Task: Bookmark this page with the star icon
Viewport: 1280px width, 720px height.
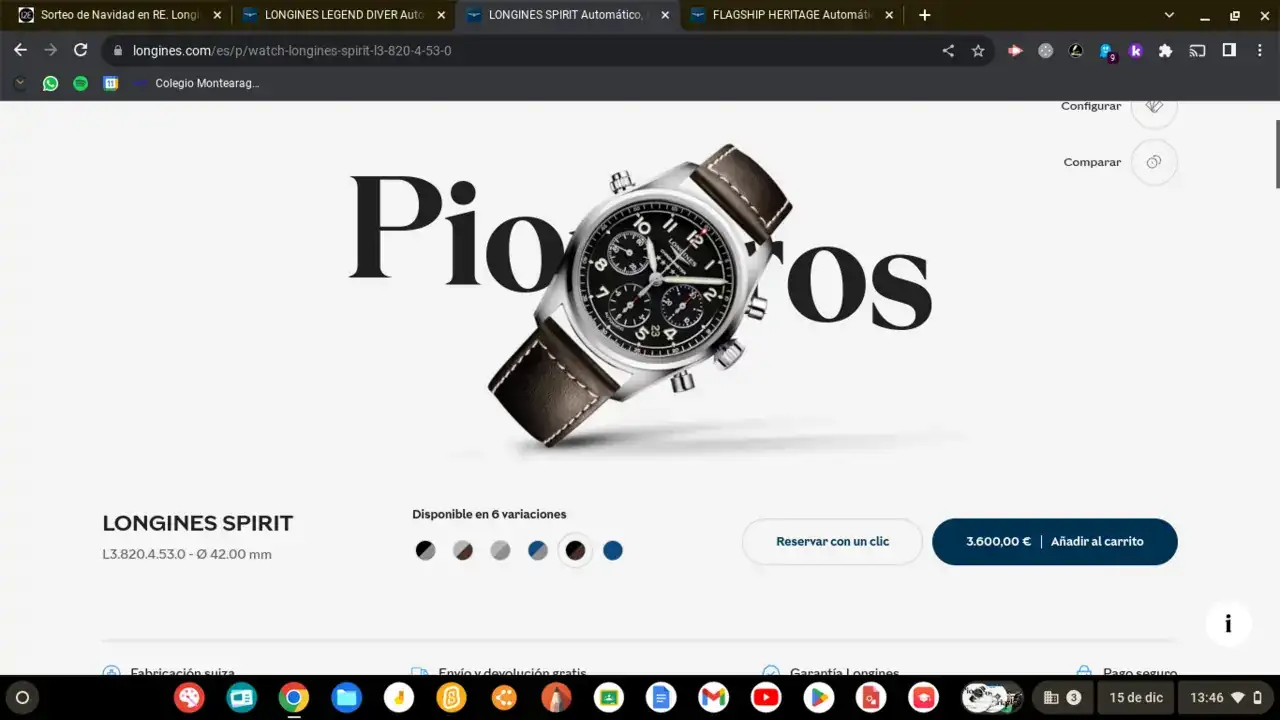Action: (978, 51)
